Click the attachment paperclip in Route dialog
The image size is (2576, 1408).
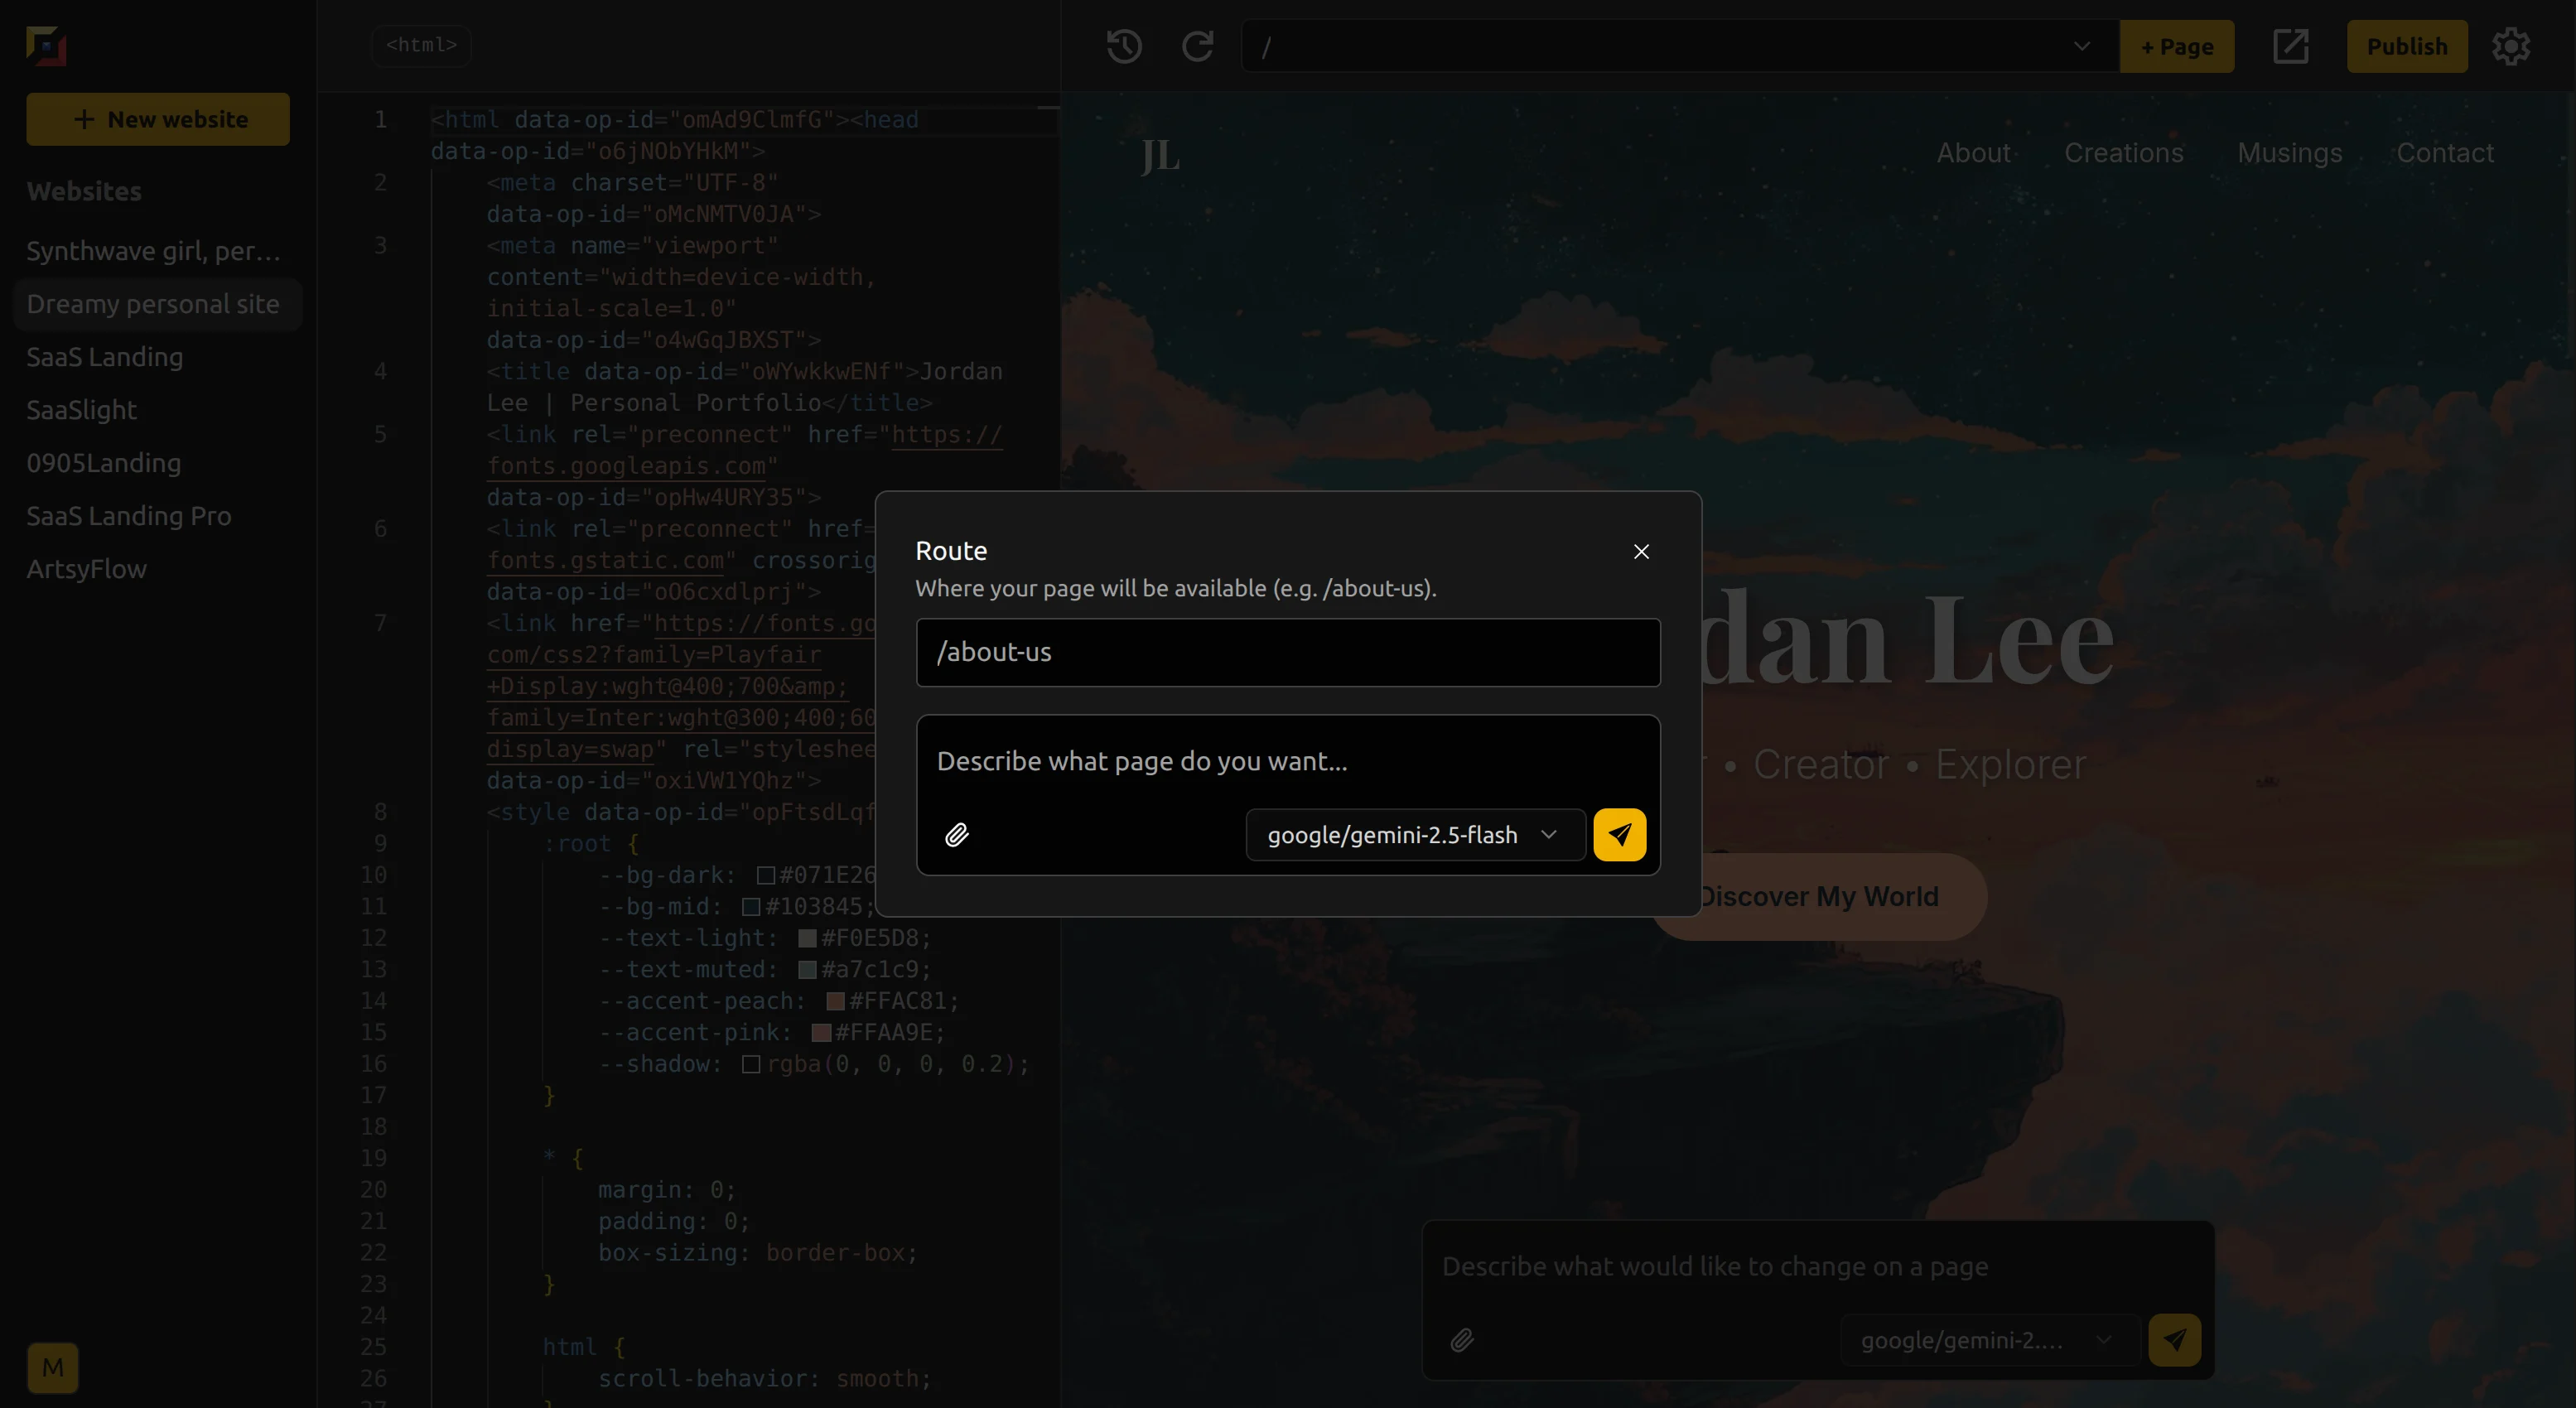[957, 834]
